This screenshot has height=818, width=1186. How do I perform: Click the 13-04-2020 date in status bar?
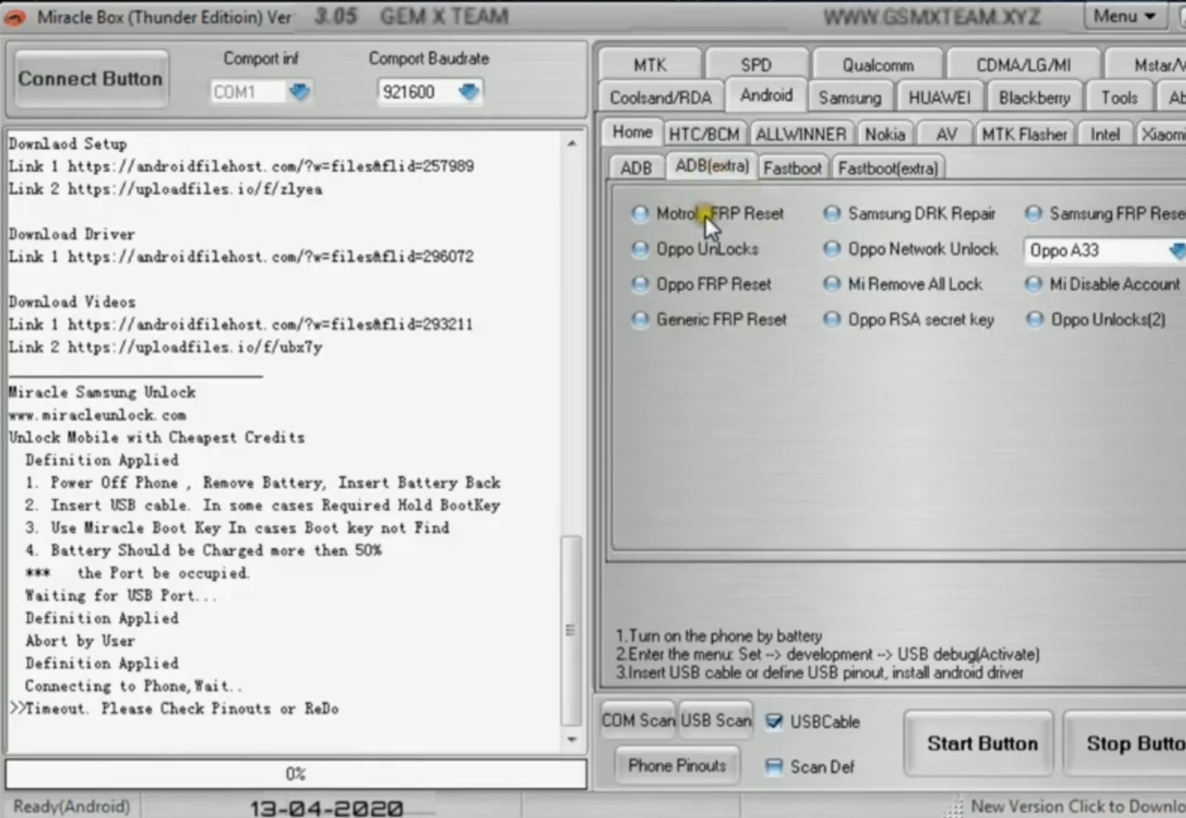[x=326, y=808]
